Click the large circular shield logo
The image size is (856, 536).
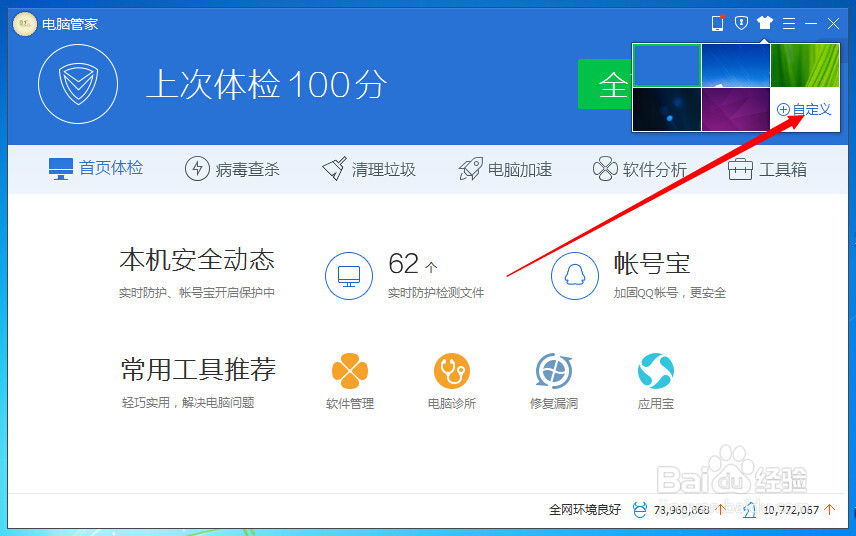click(x=78, y=85)
